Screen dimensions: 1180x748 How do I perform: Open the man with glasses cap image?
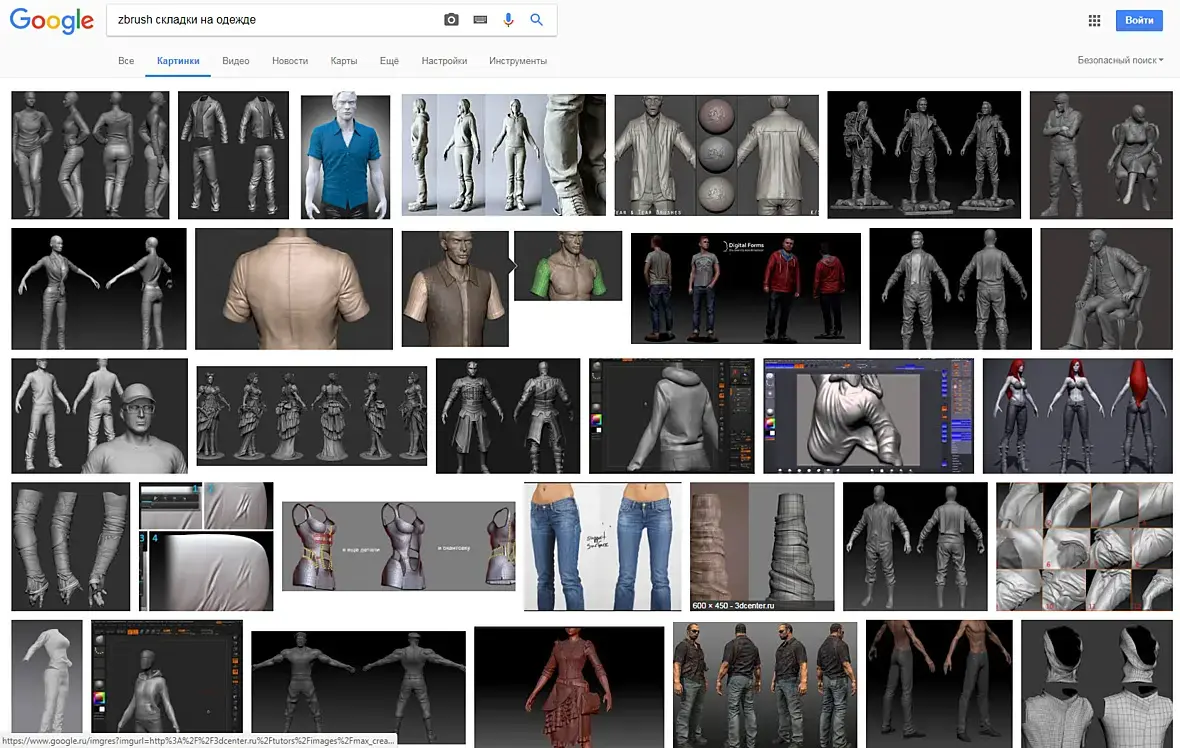99,415
